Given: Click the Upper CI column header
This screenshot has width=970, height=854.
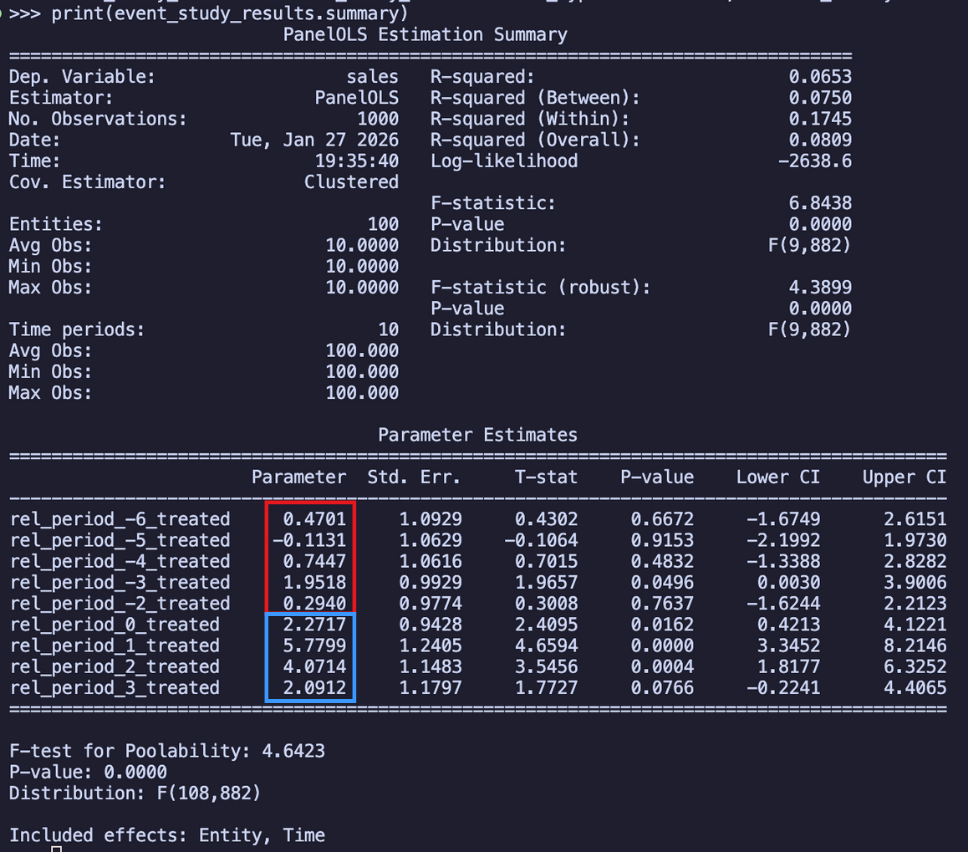Looking at the screenshot, I should (x=904, y=477).
